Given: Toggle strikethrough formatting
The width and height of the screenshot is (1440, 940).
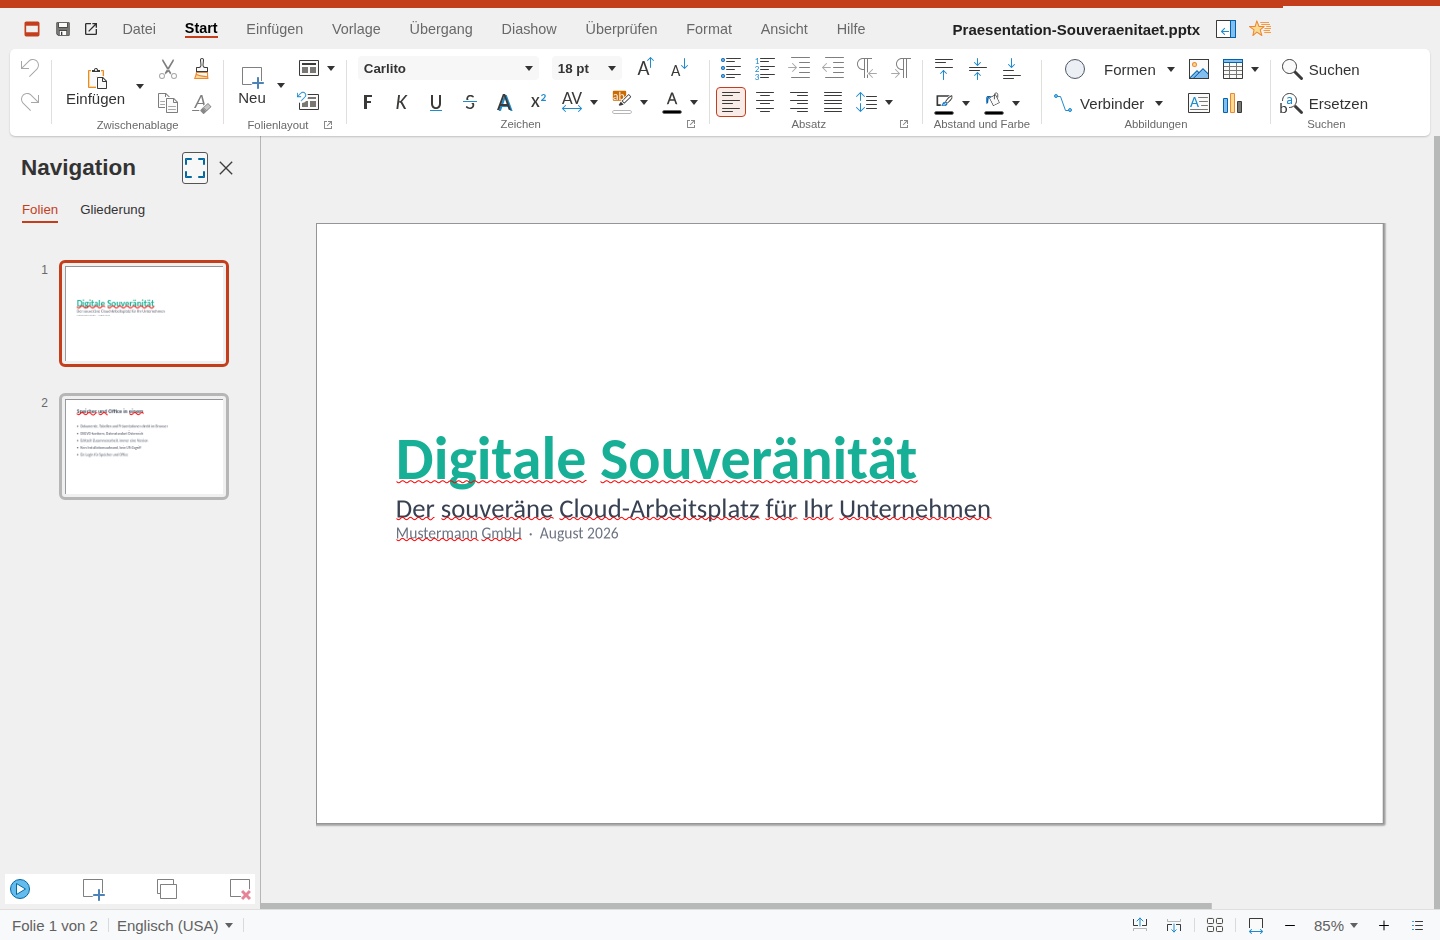Looking at the screenshot, I should pyautogui.click(x=470, y=102).
